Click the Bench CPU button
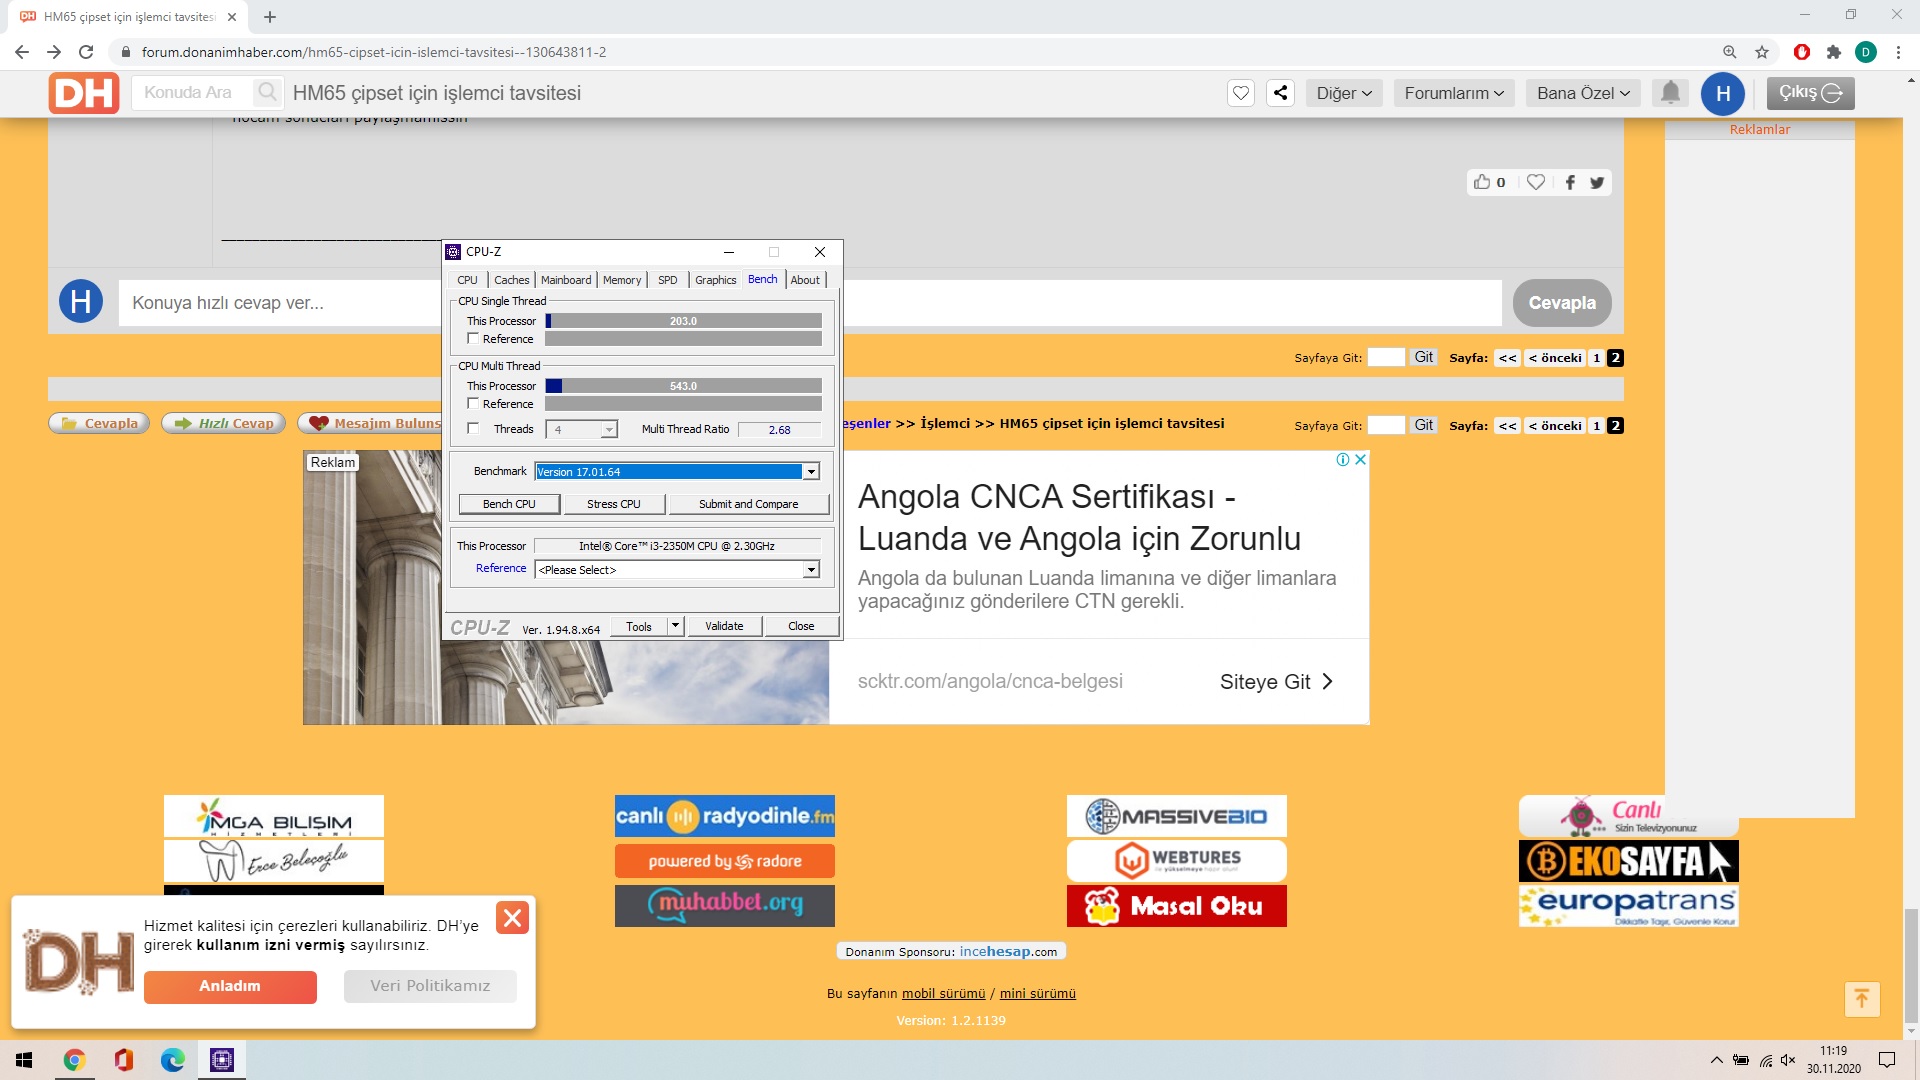The image size is (1920, 1080). [x=509, y=504]
